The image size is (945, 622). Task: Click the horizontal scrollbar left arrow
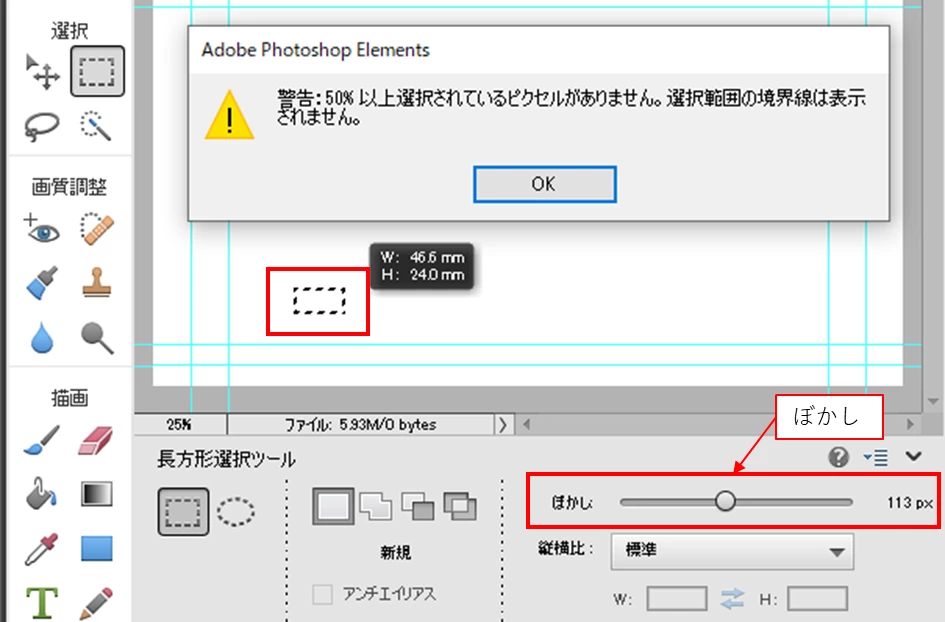pyautogui.click(x=527, y=424)
